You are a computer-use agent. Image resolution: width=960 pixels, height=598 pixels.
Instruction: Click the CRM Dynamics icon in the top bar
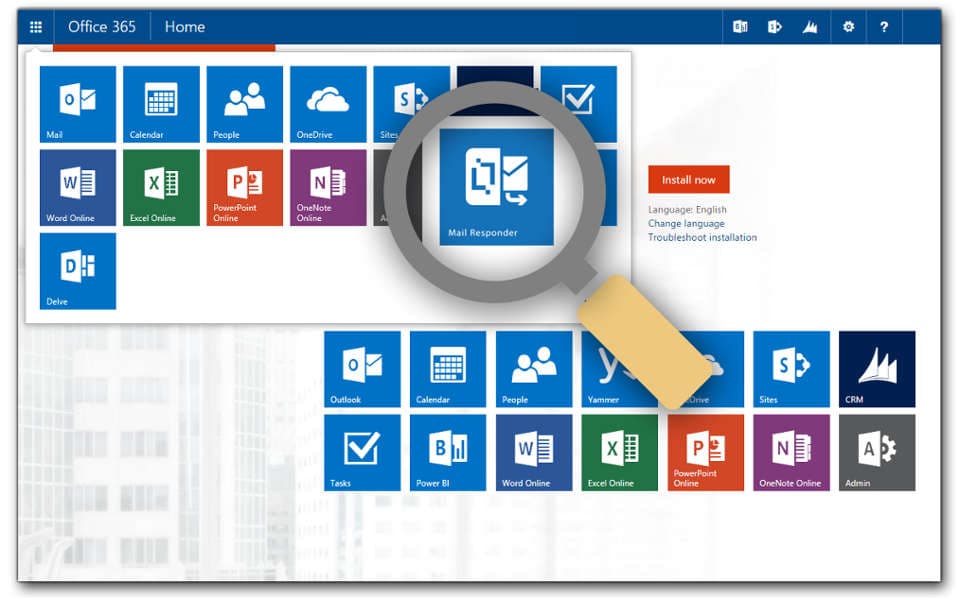click(810, 27)
